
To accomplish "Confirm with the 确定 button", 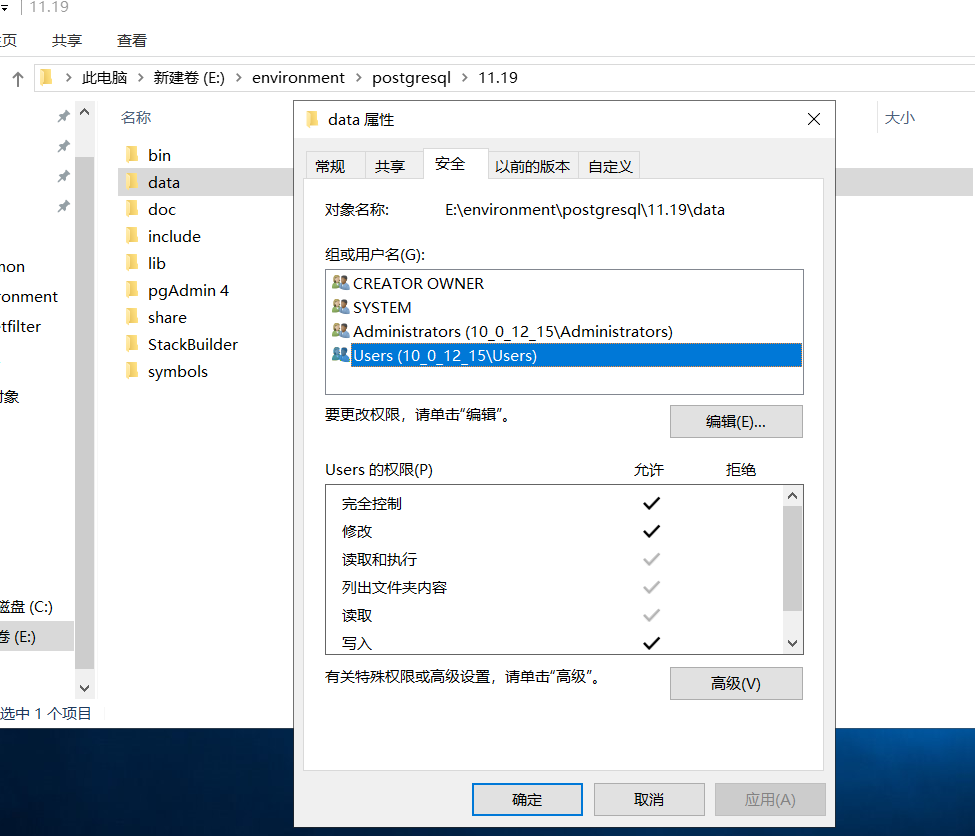I will [x=527, y=799].
